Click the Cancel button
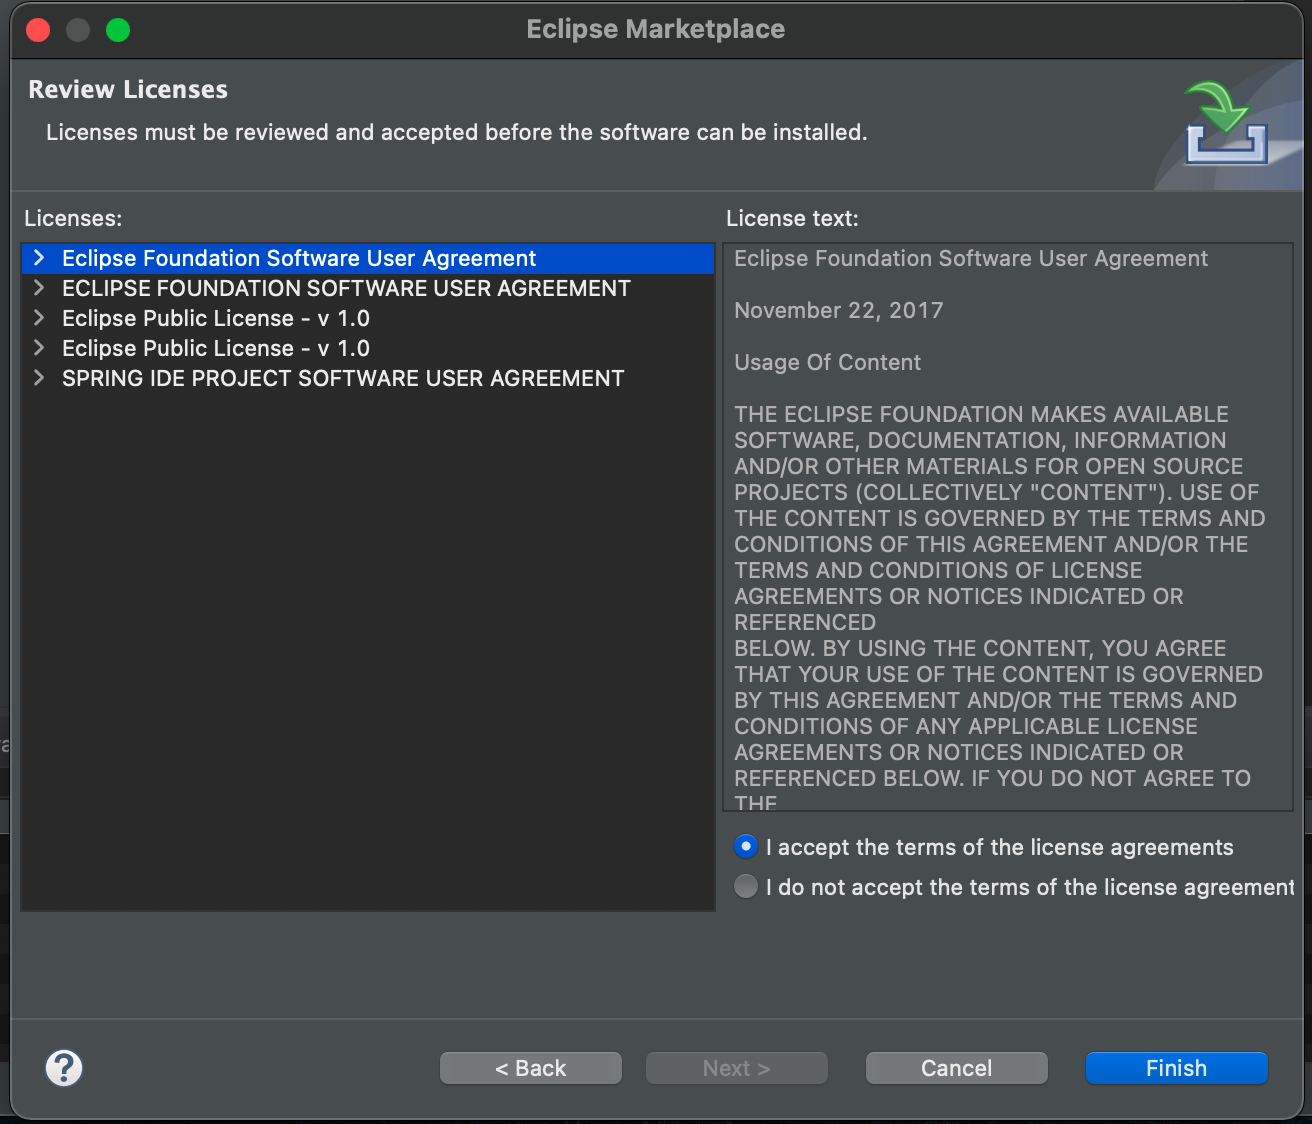 click(957, 1068)
